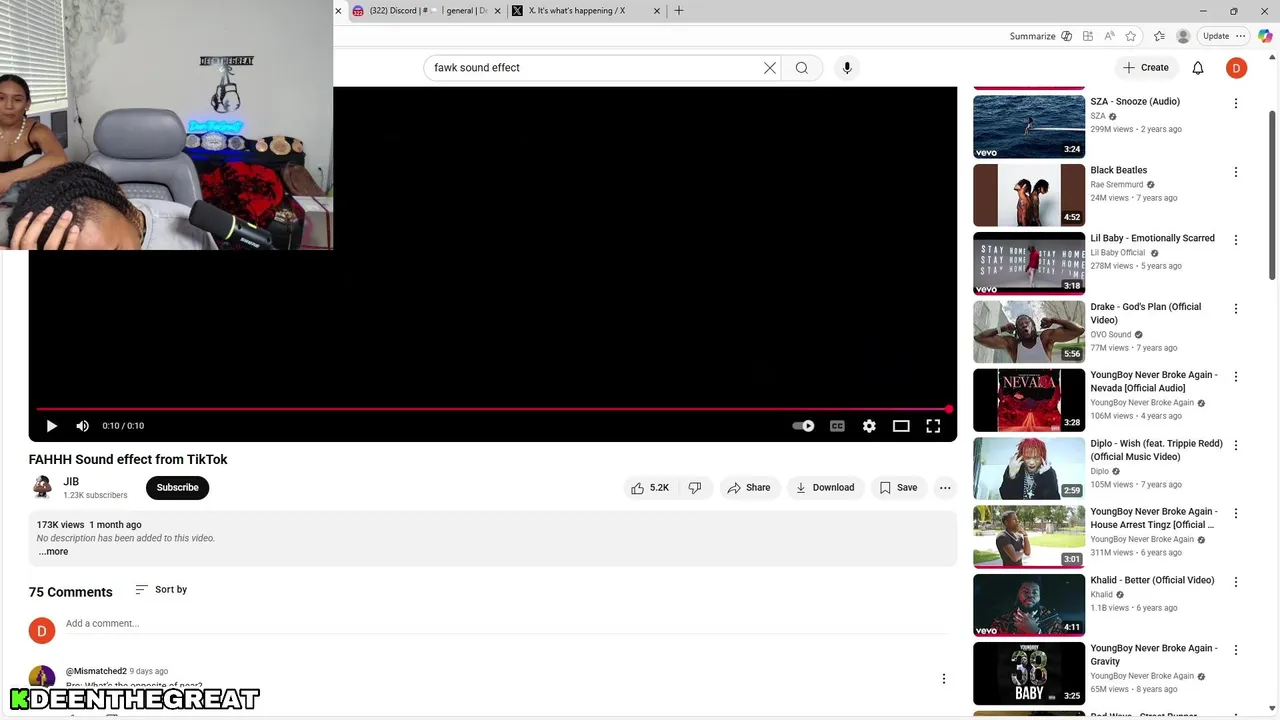1280x720 pixels.
Task: Add page to favorites star
Action: 1131,36
